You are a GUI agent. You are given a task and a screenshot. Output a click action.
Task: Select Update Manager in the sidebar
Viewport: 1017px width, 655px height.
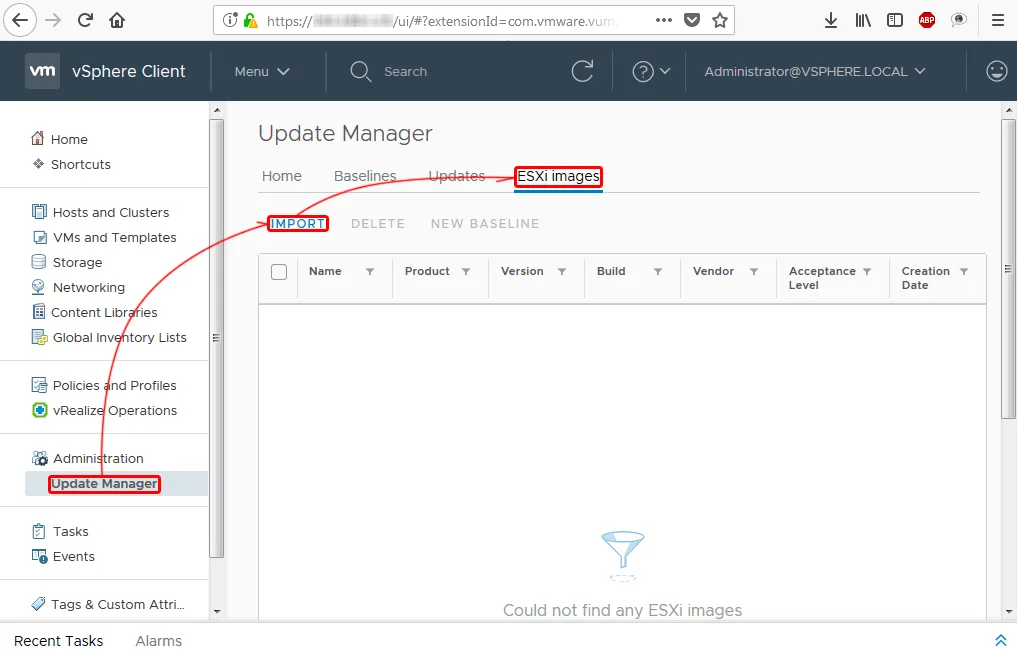click(x=104, y=484)
